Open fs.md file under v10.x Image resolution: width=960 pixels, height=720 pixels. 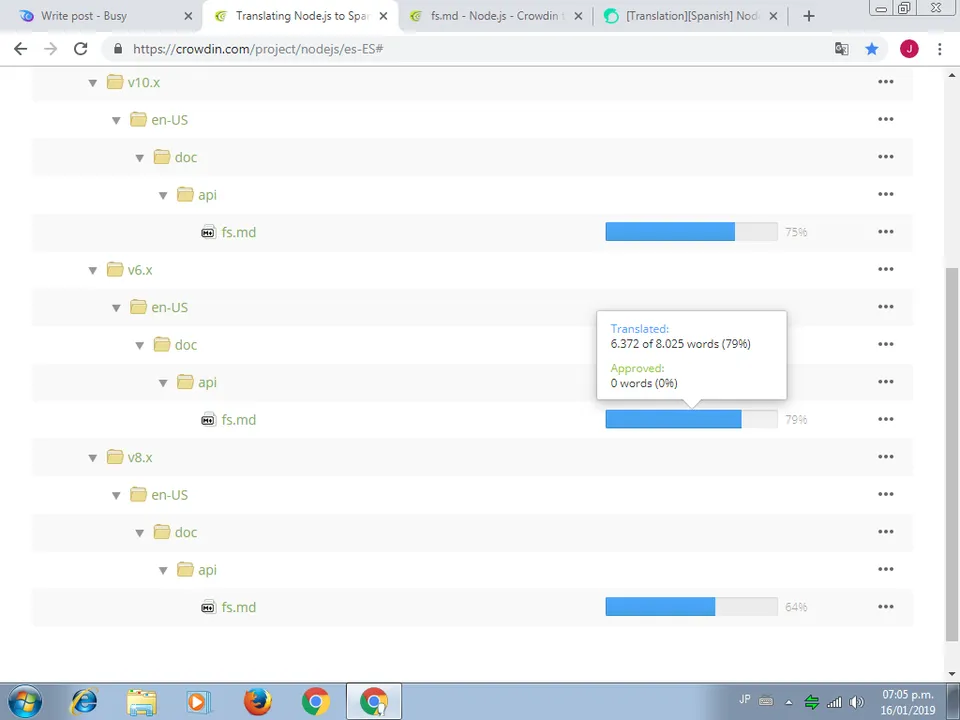click(x=239, y=232)
